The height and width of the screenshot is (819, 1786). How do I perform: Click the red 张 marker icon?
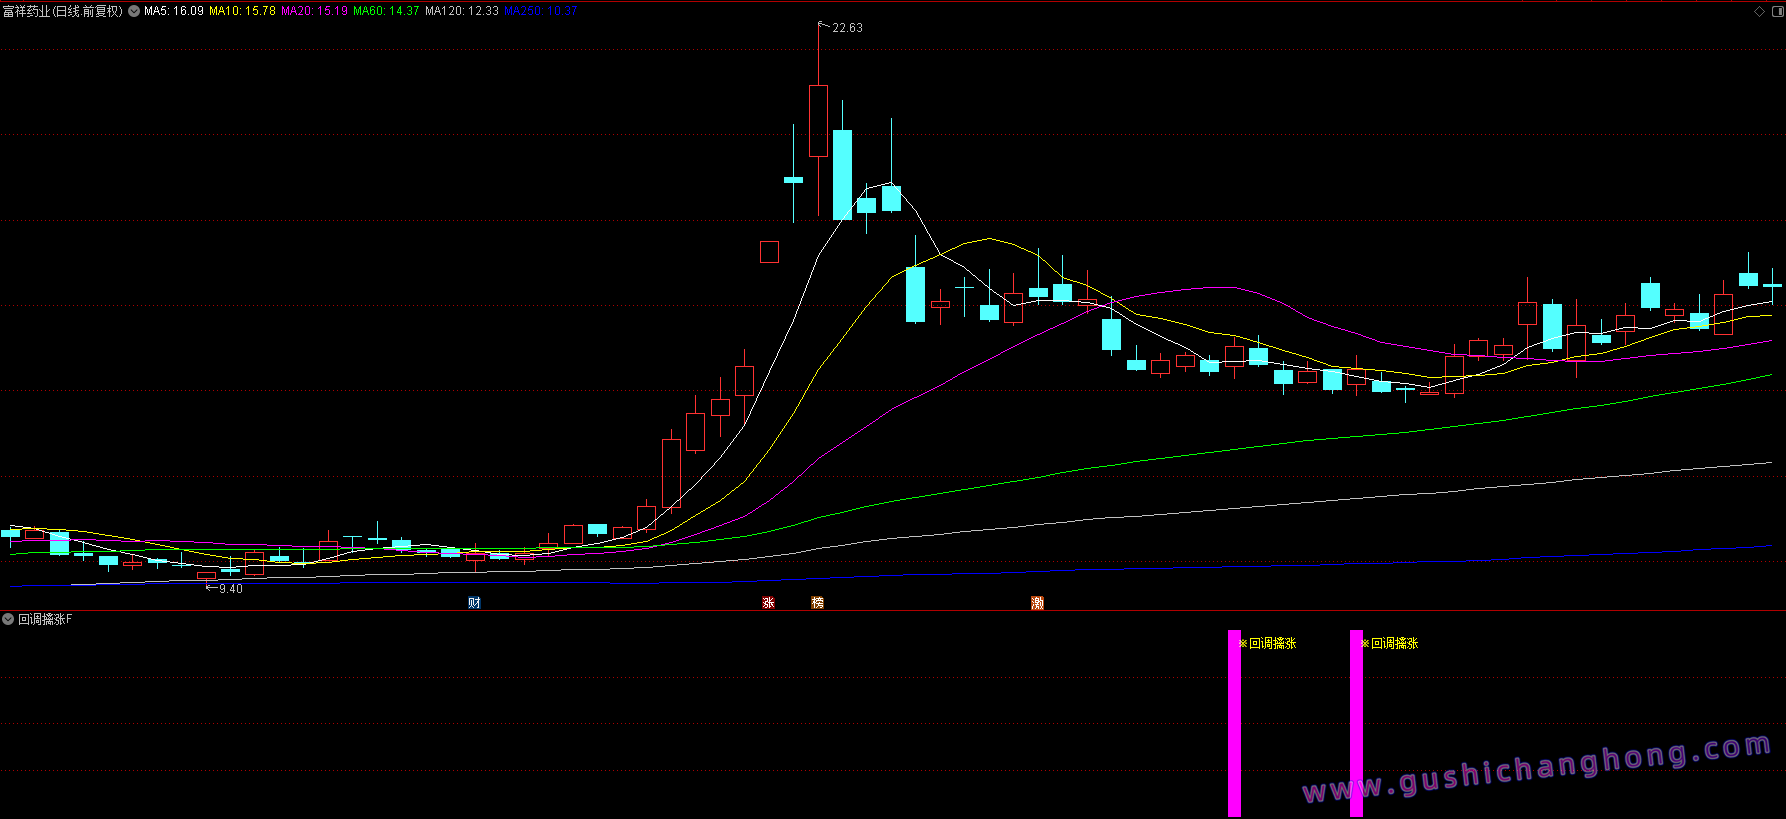(x=768, y=602)
